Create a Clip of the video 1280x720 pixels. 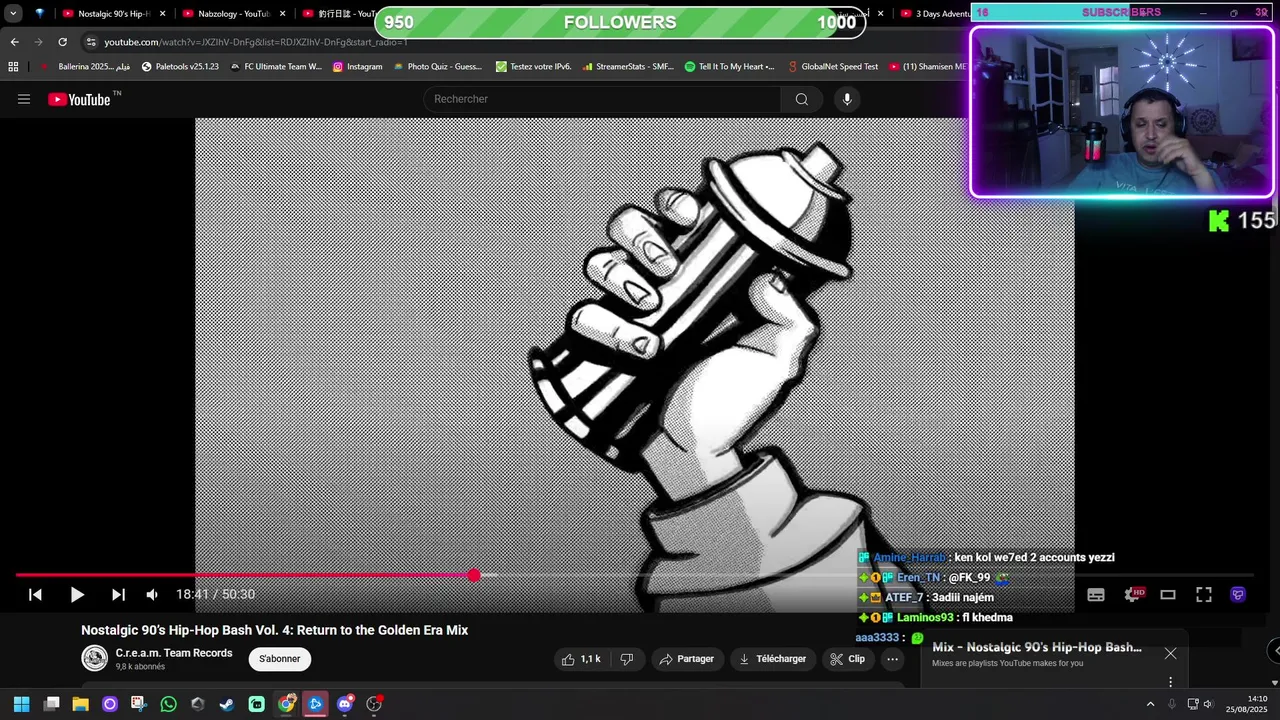pos(847,659)
